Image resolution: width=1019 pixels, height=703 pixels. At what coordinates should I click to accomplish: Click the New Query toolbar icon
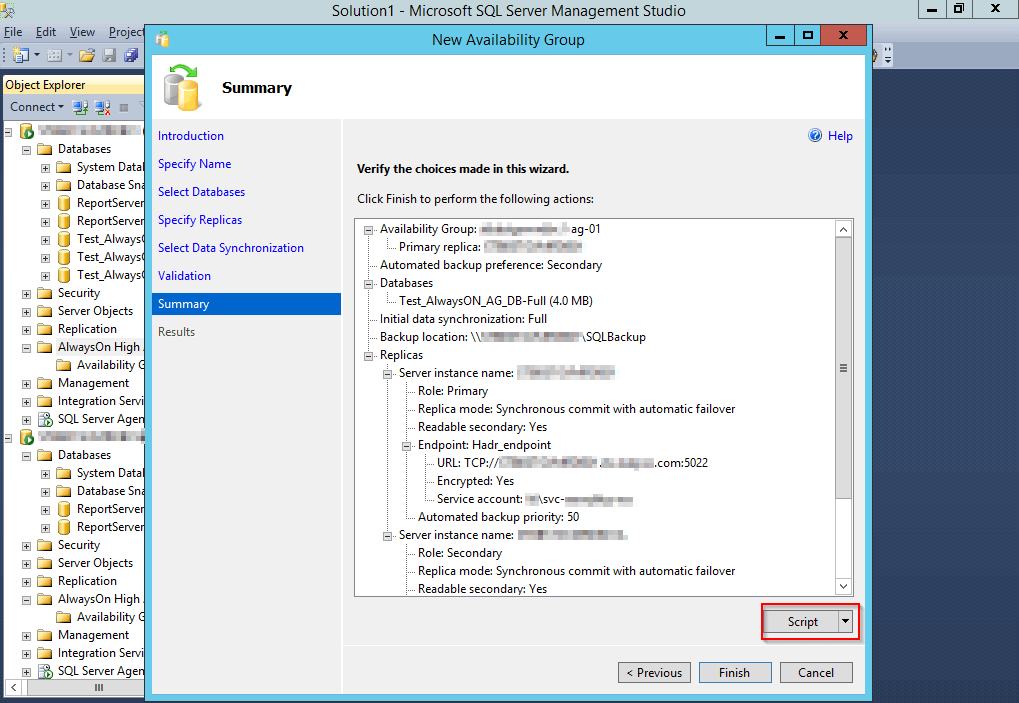pyautogui.click(x=21, y=55)
